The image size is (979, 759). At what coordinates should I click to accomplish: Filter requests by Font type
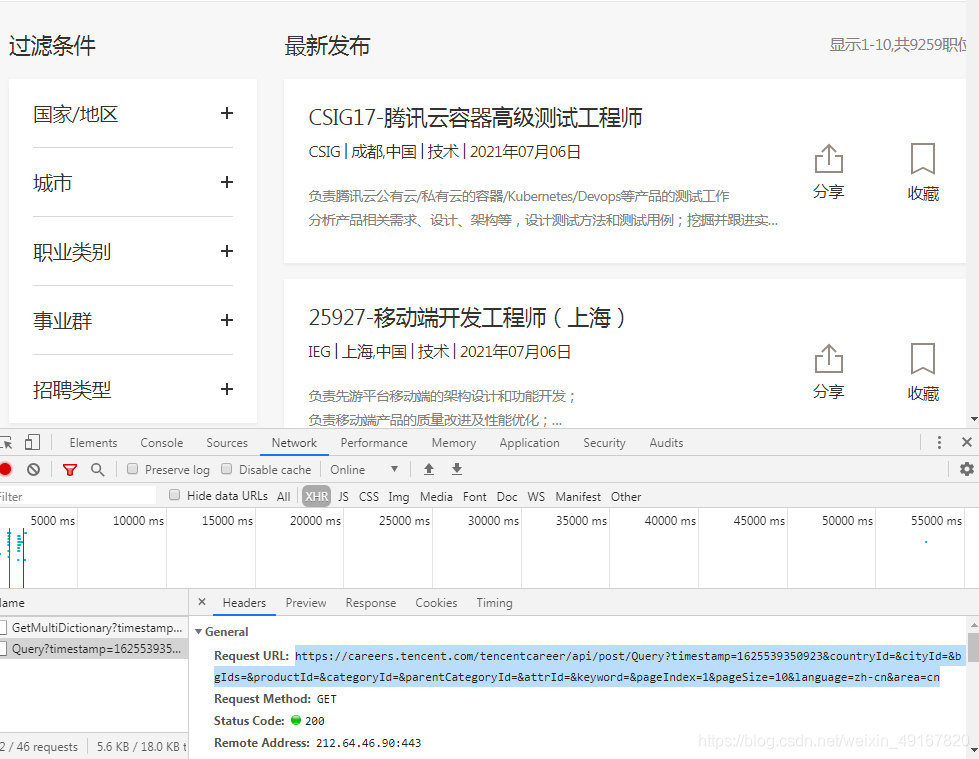[475, 497]
